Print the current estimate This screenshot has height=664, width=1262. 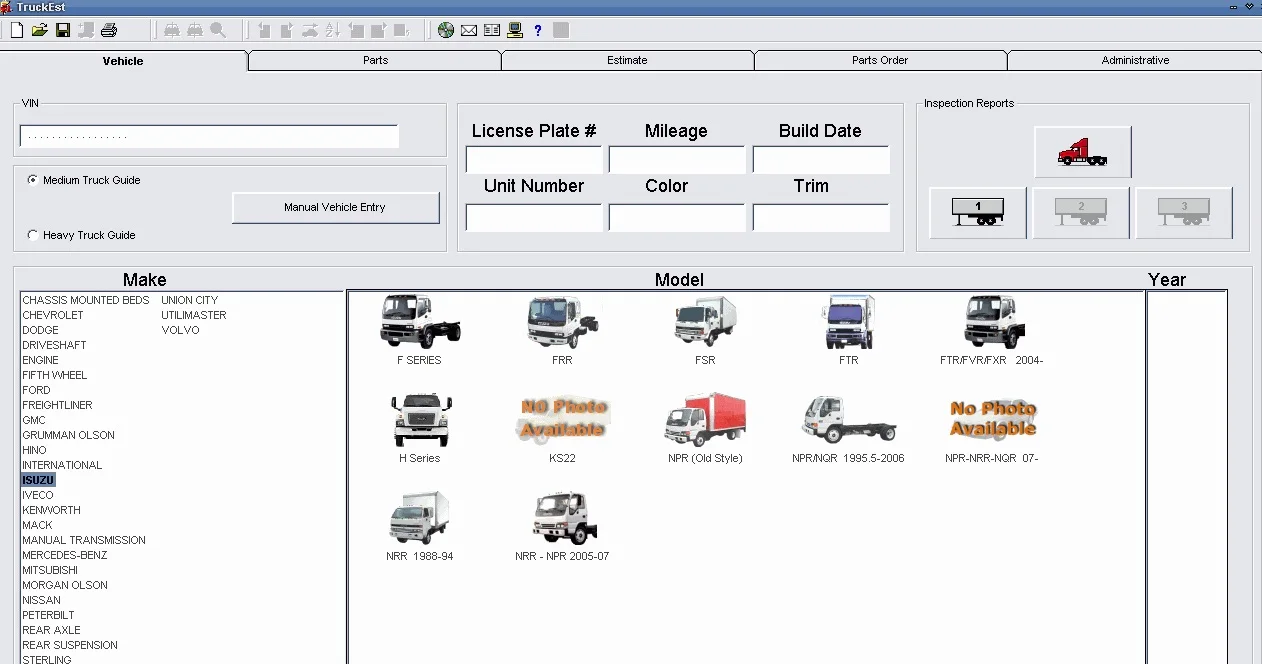[108, 29]
